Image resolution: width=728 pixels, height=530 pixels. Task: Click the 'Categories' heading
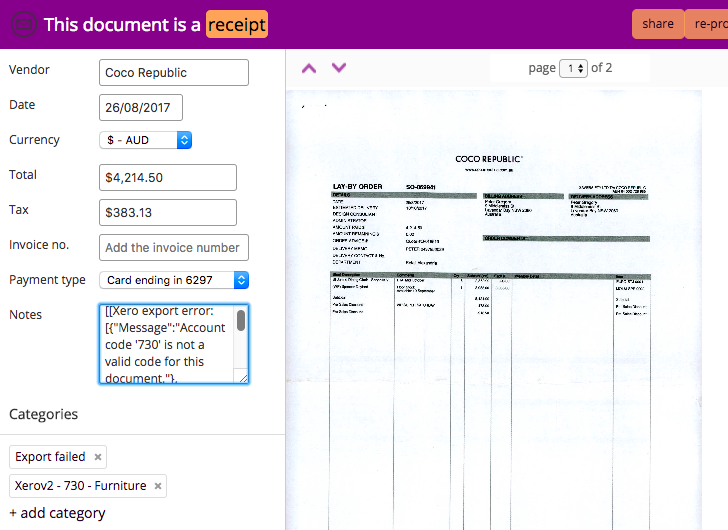[x=44, y=414]
